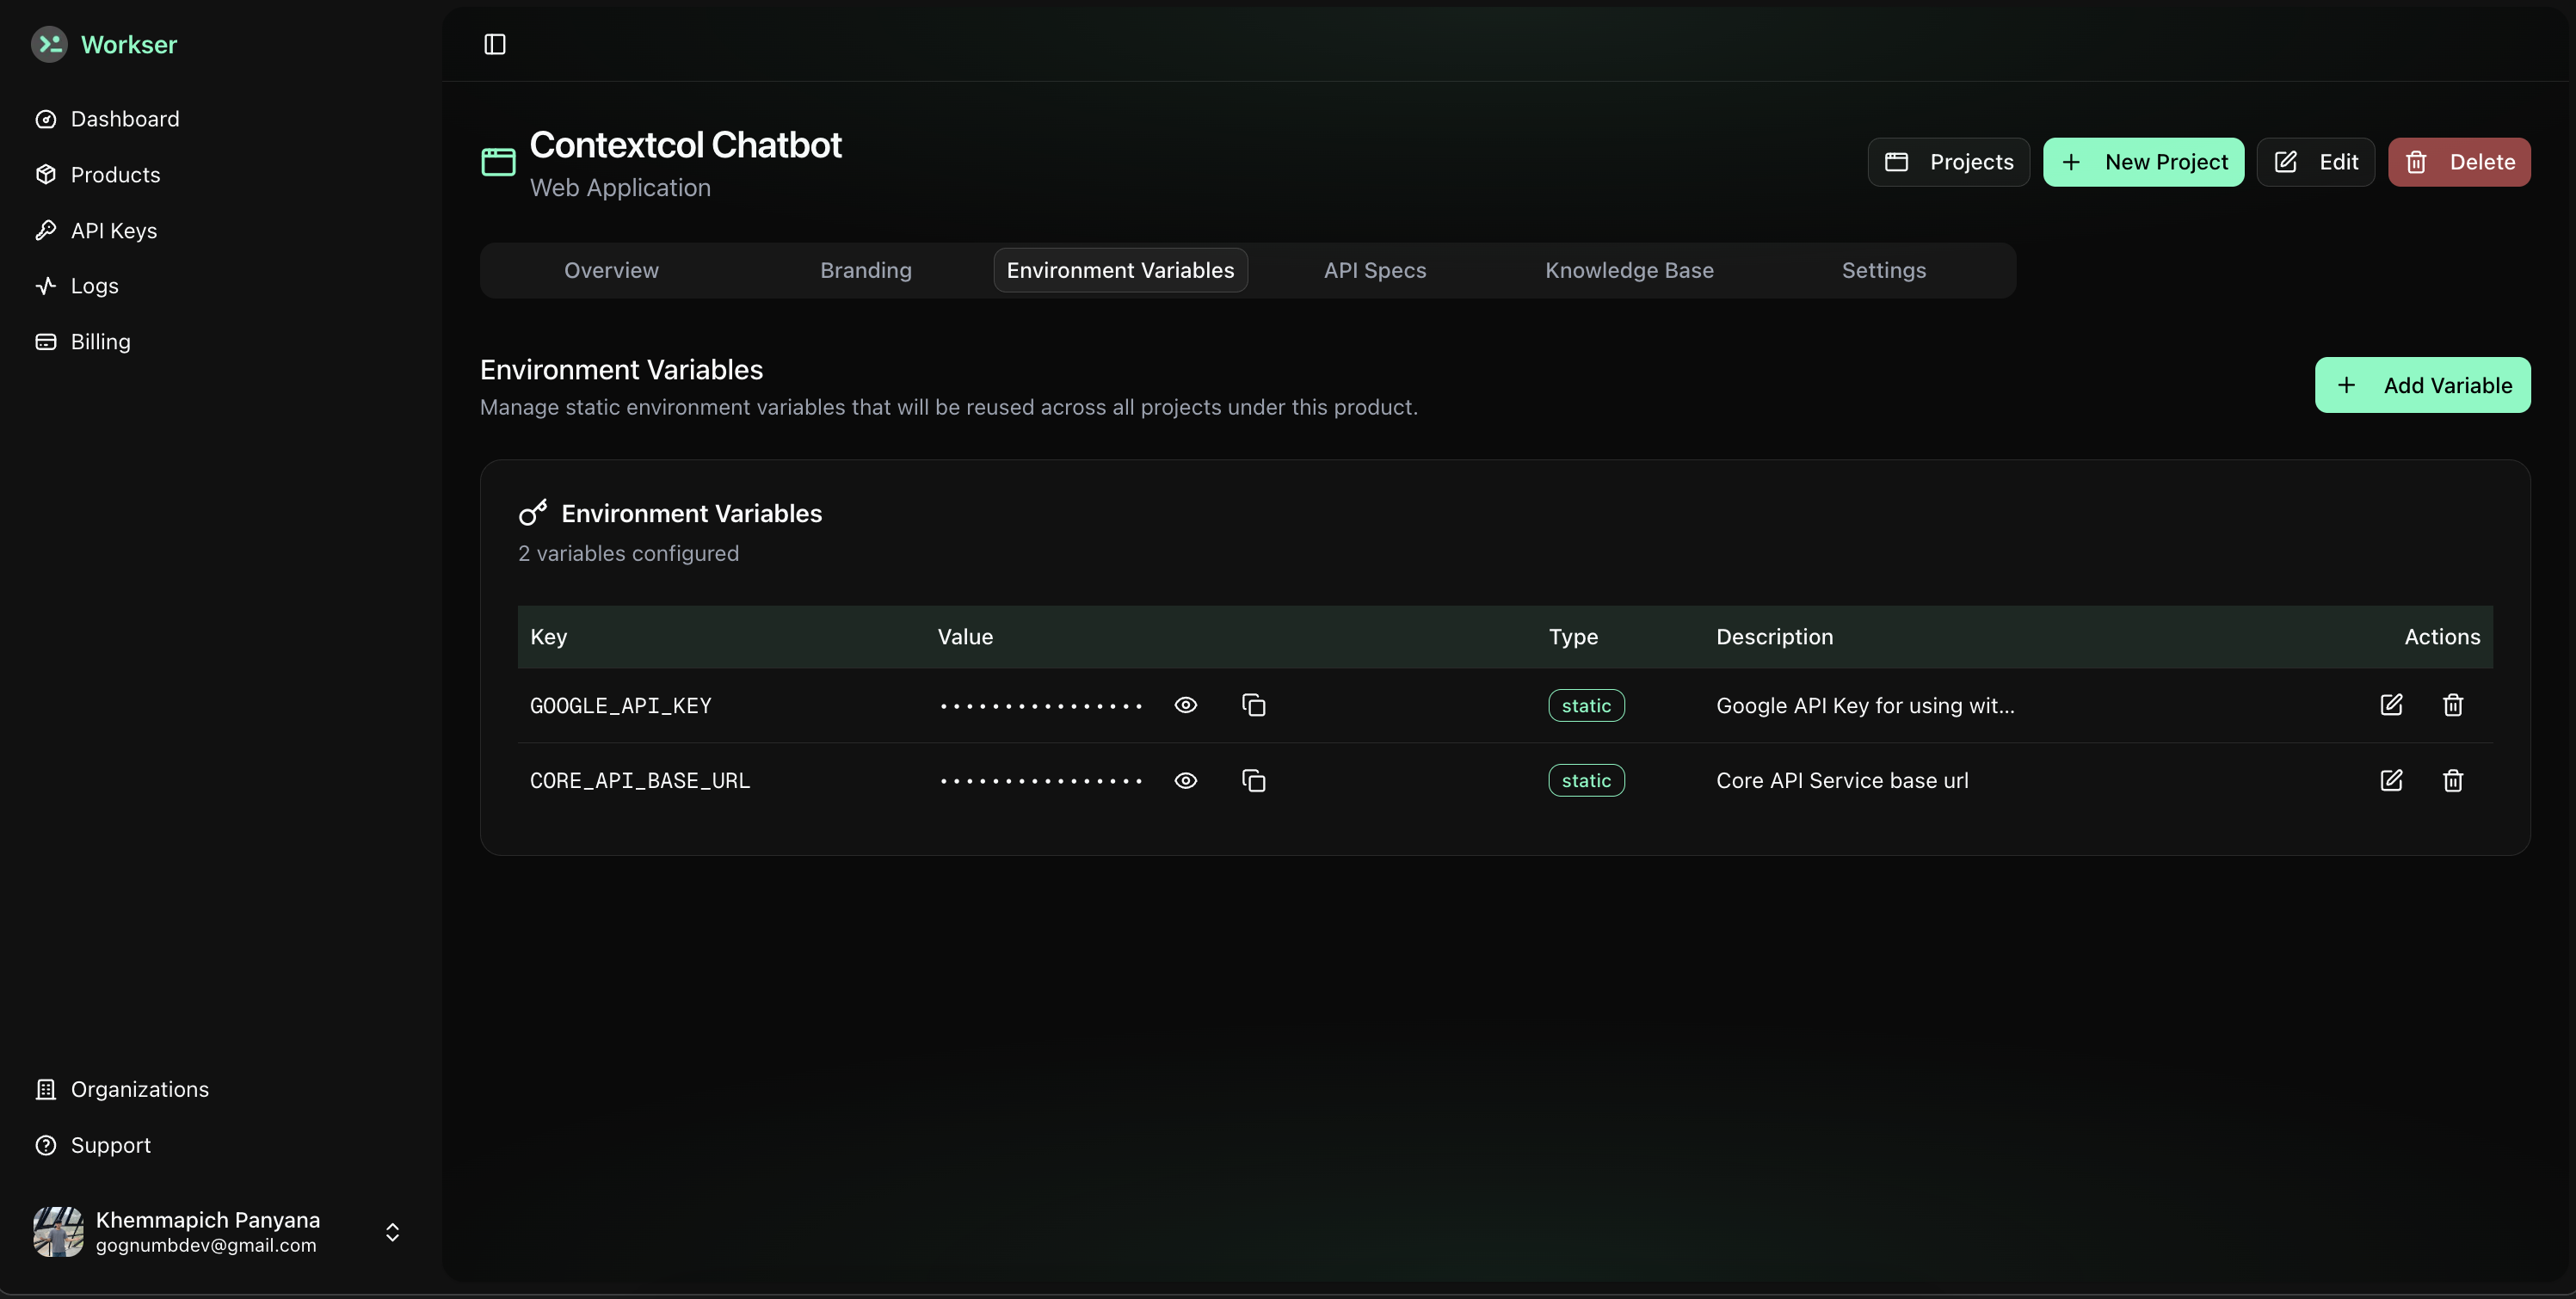
Task: Open the Dashboard sidebar item
Action: click(124, 118)
